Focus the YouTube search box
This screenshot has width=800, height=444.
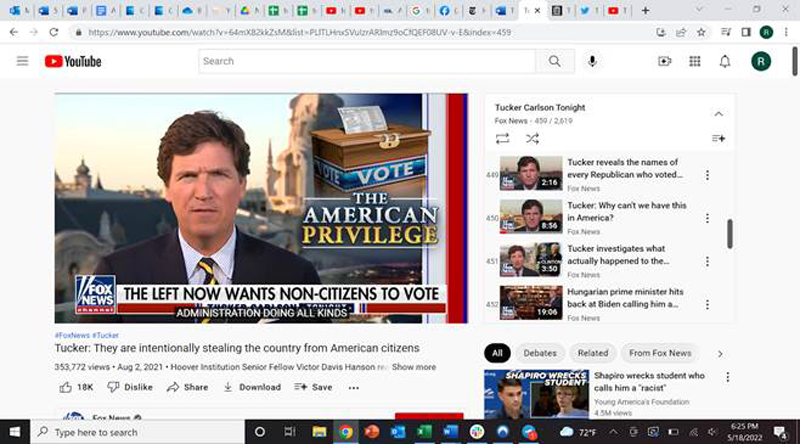coord(367,61)
